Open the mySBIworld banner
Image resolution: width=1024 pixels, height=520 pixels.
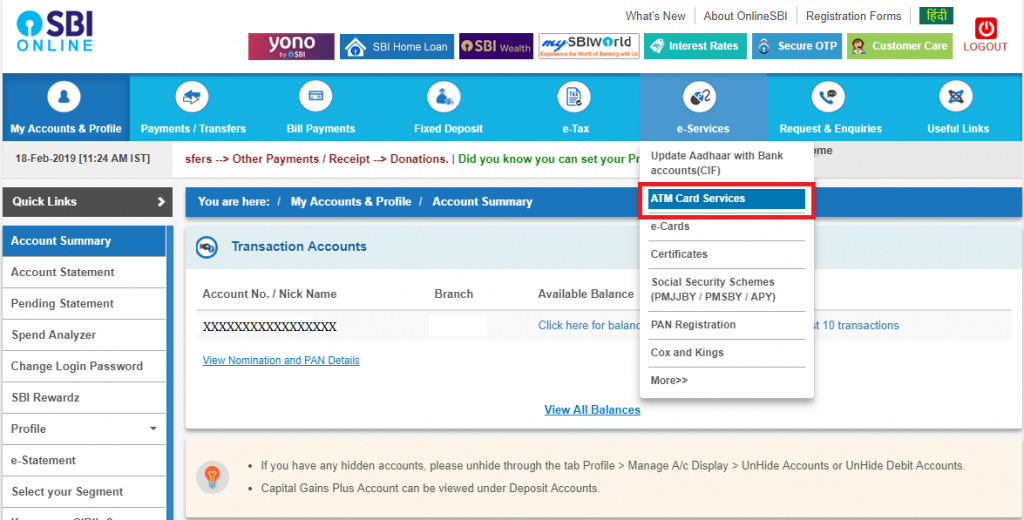pyautogui.click(x=589, y=46)
